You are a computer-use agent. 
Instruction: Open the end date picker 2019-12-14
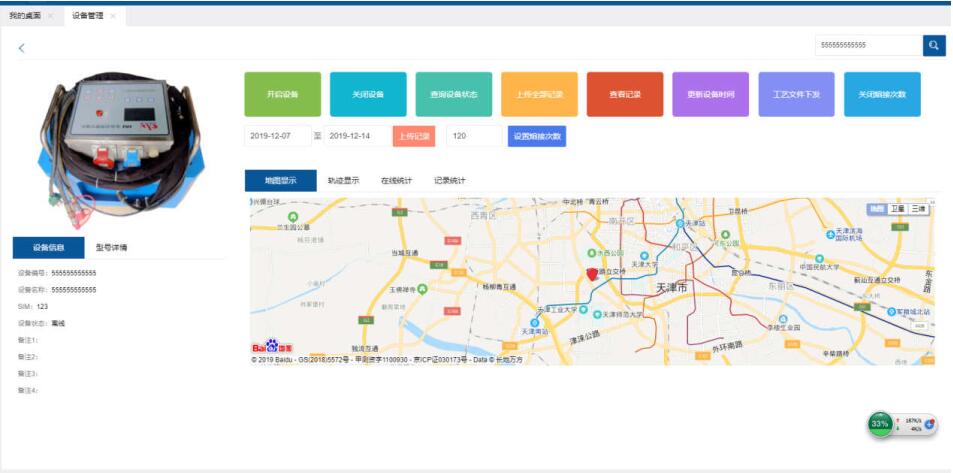pyautogui.click(x=356, y=136)
